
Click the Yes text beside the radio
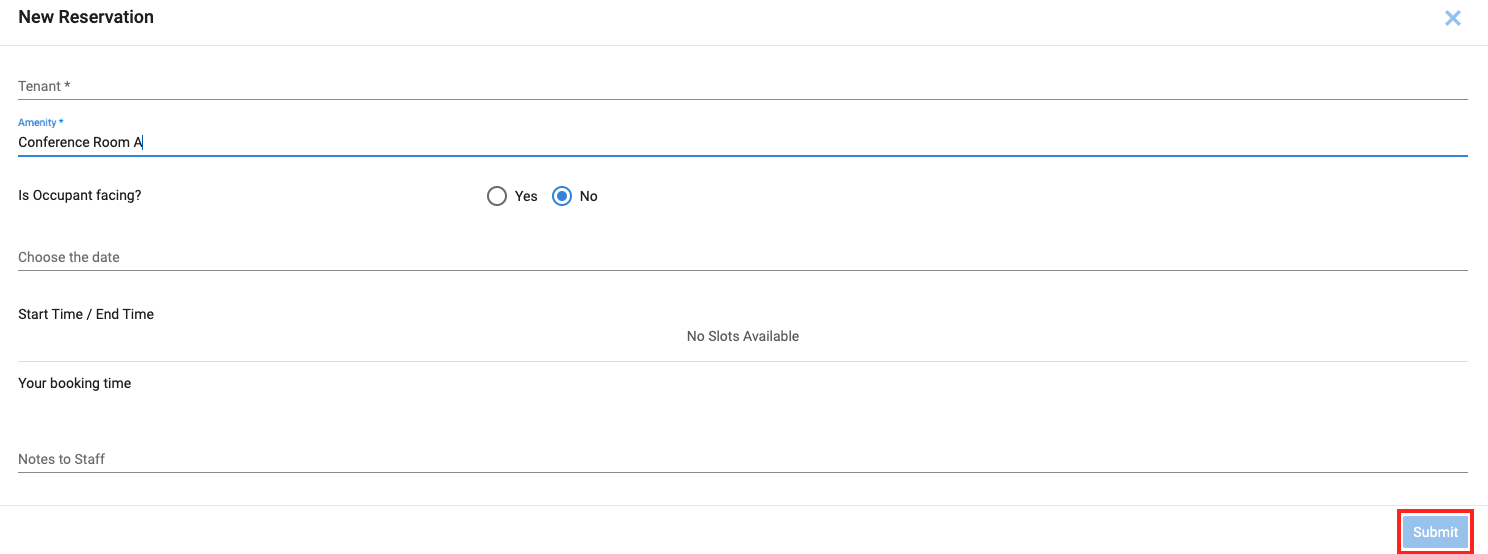[526, 196]
